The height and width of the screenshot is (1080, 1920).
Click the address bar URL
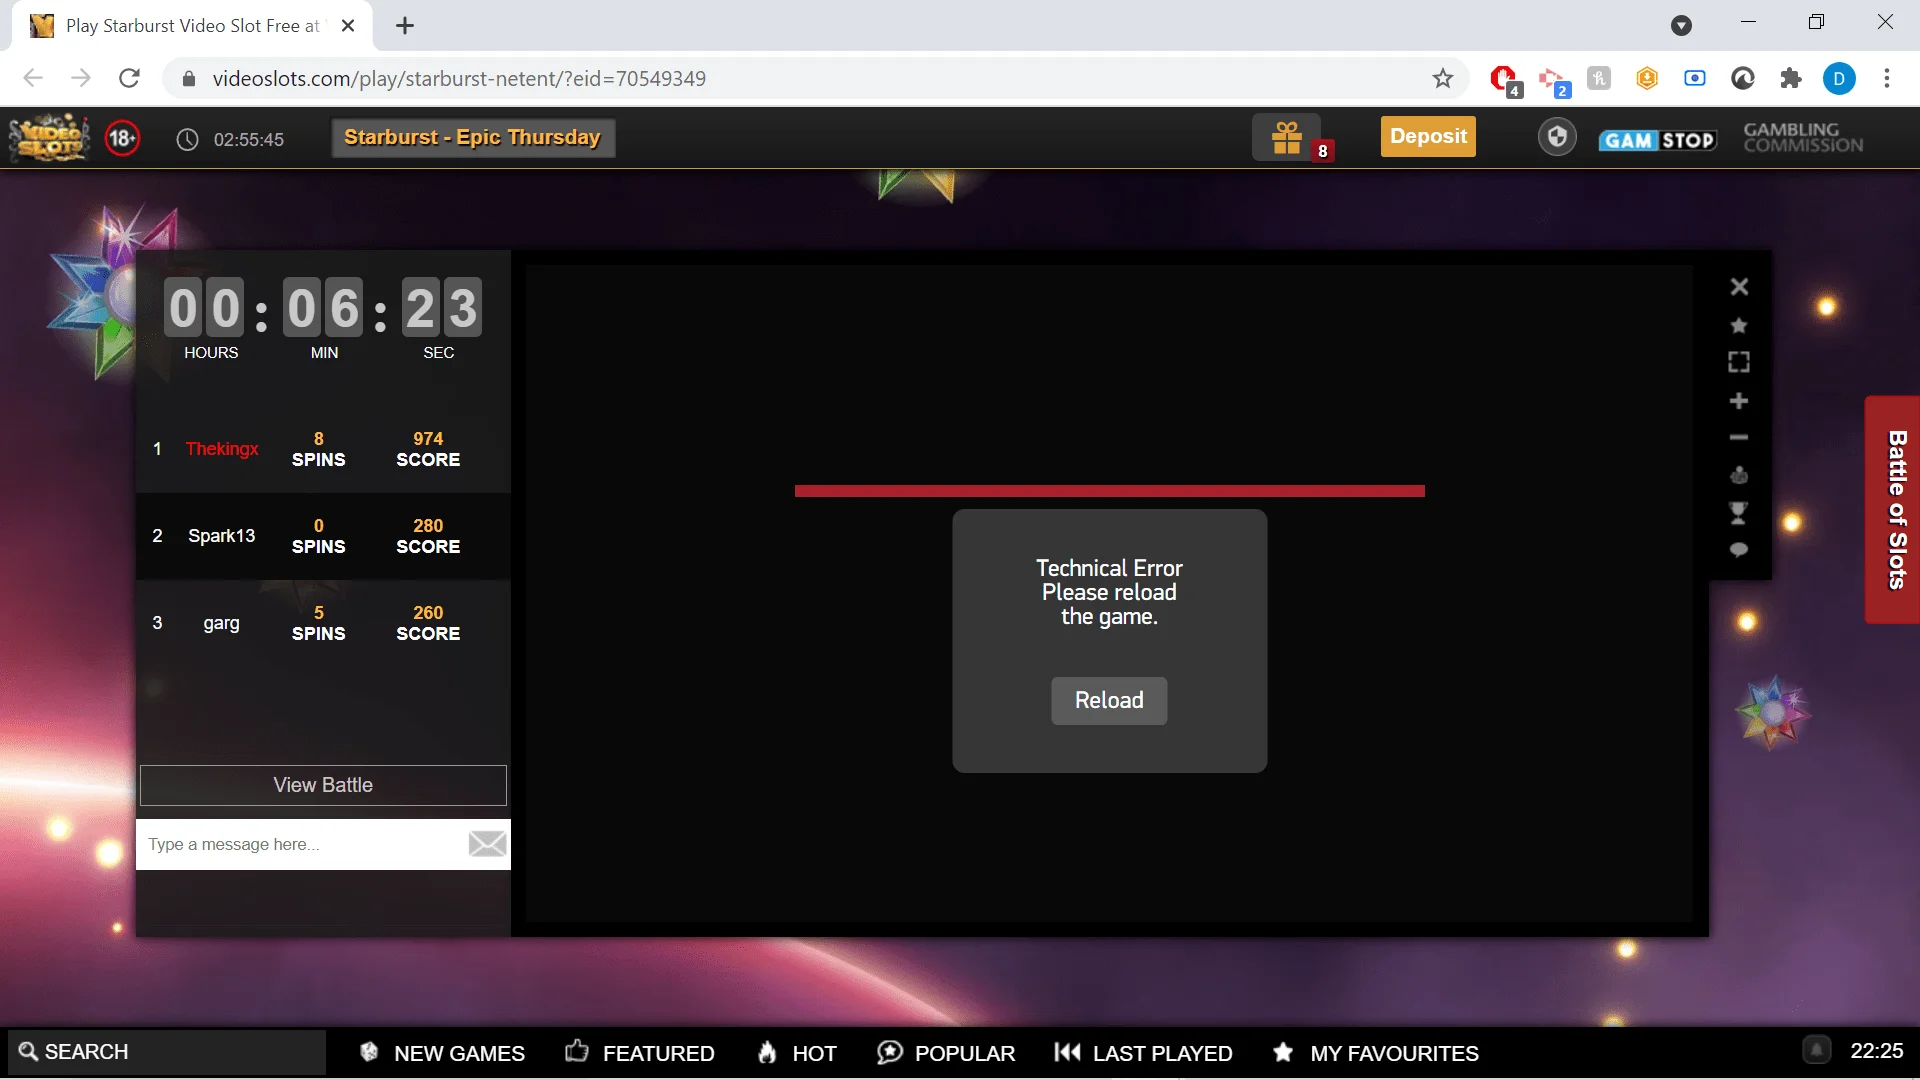[459, 78]
